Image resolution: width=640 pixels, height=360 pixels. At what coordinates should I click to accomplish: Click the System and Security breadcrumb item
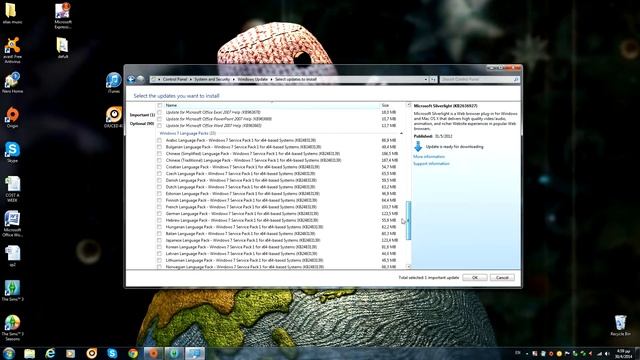point(212,80)
